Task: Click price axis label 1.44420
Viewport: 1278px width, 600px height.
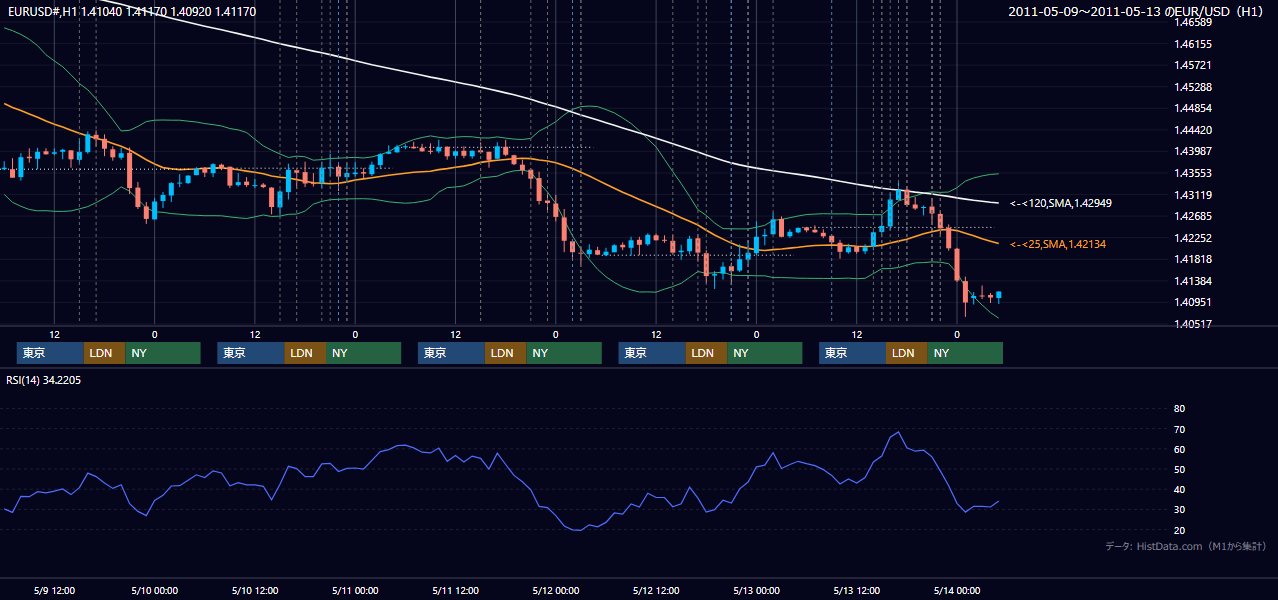Action: (1192, 130)
